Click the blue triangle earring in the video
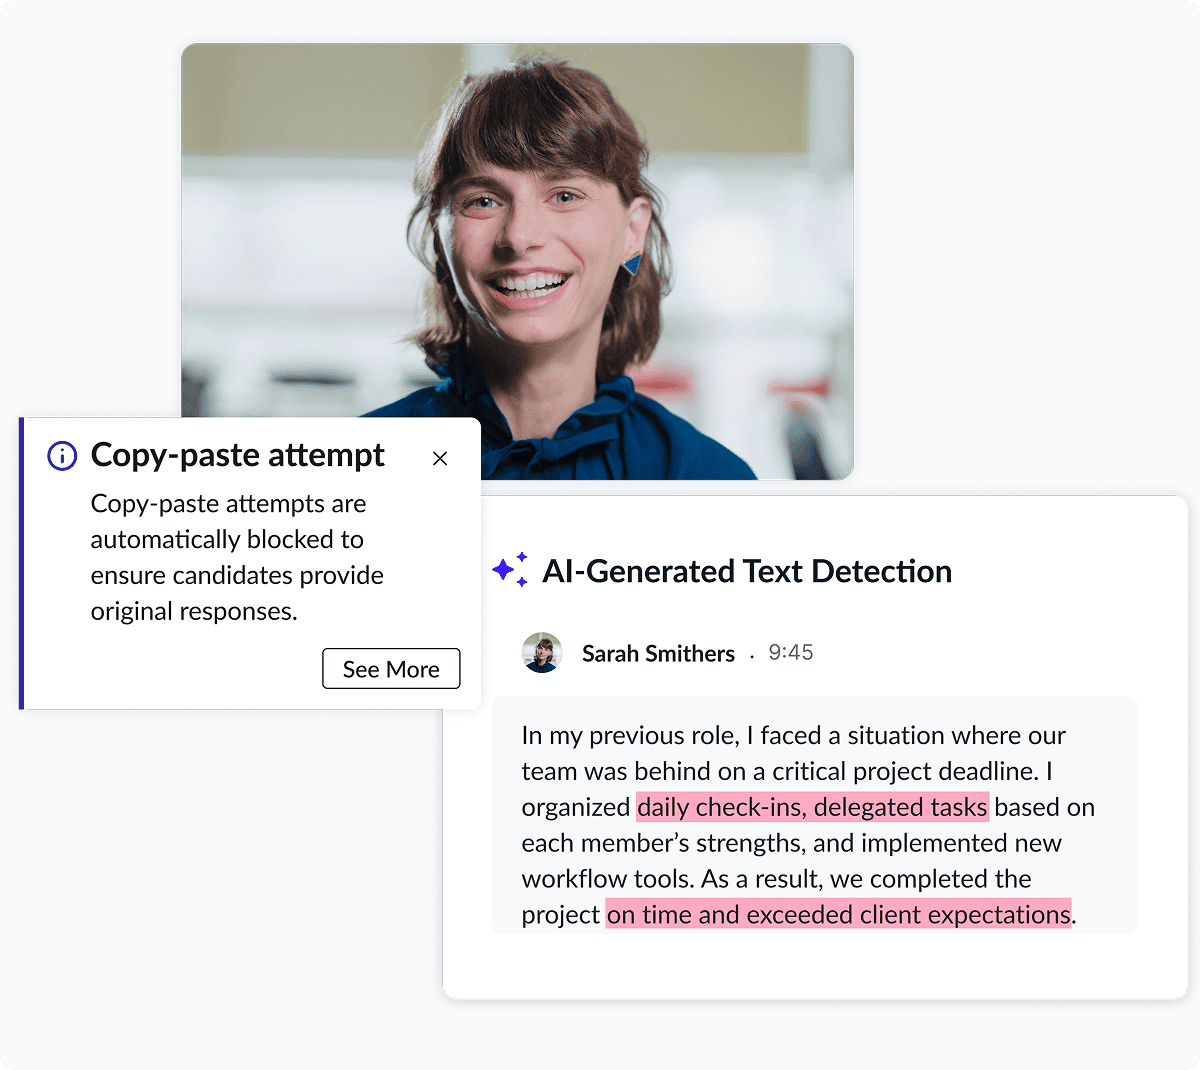1200x1070 pixels. point(631,265)
